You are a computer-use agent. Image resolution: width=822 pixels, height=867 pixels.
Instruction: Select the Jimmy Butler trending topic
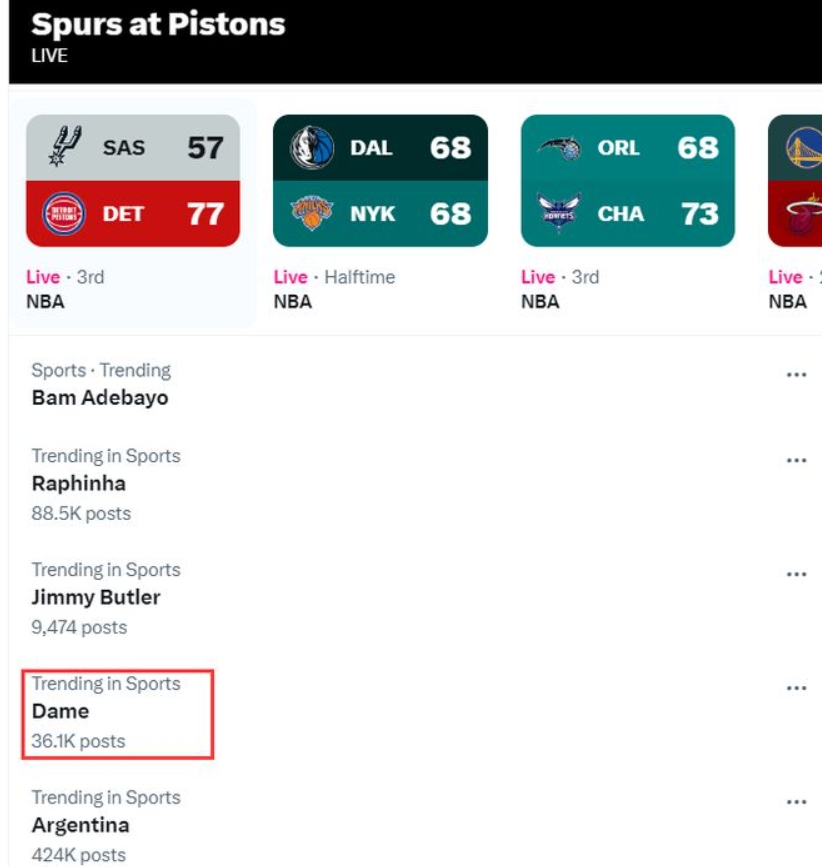[x=96, y=598]
